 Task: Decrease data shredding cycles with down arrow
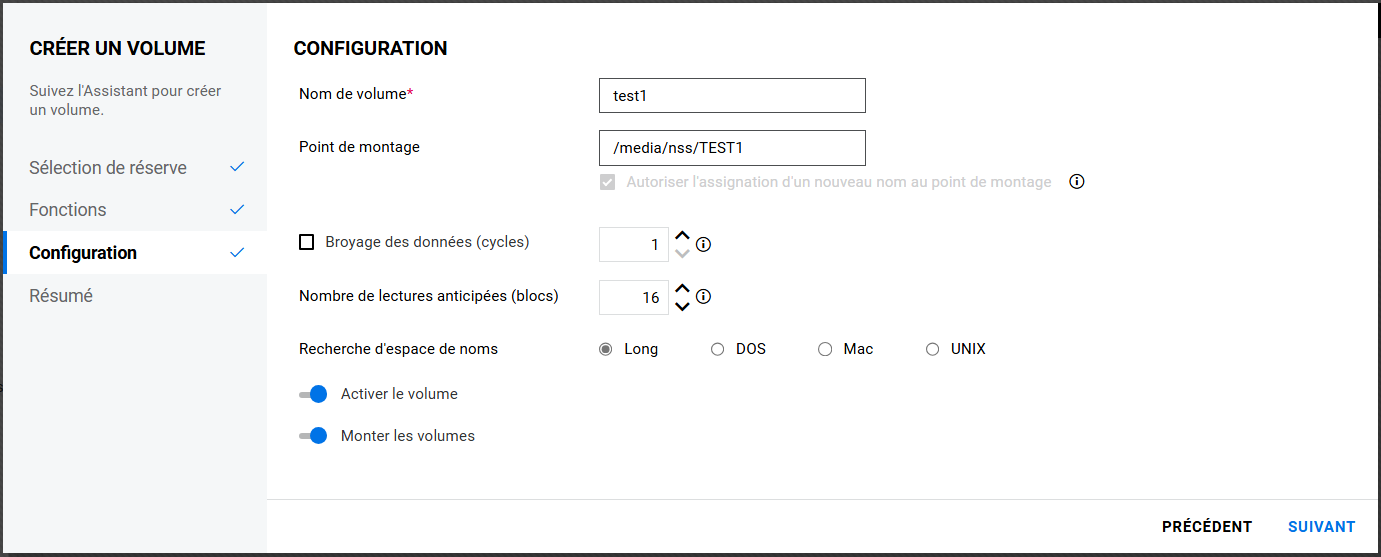682,253
